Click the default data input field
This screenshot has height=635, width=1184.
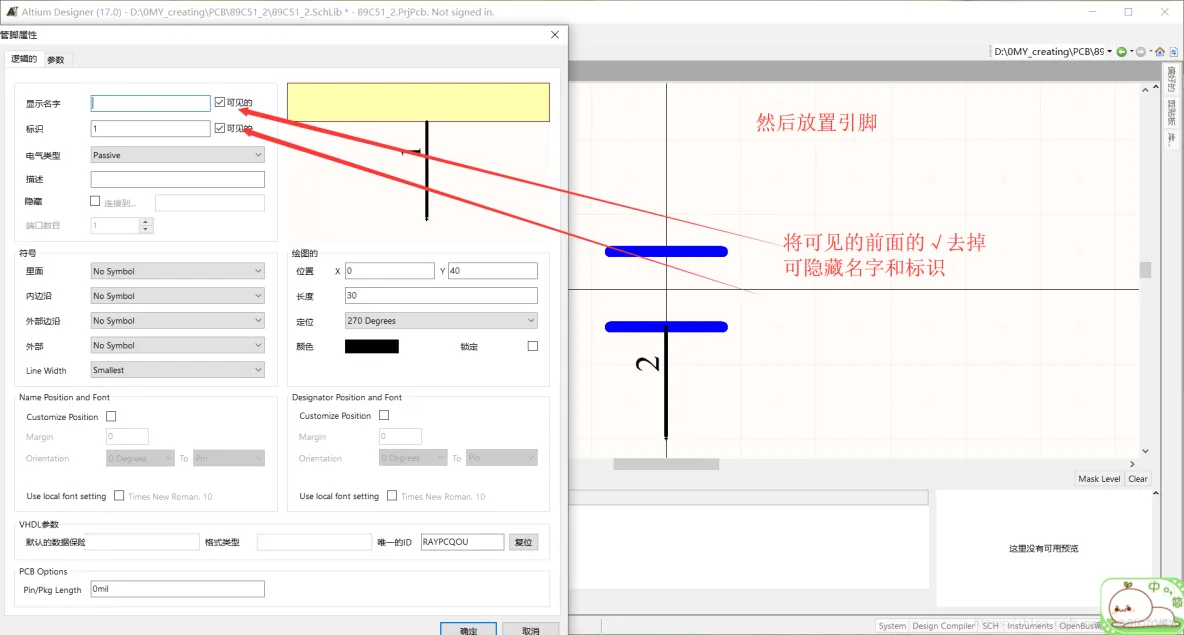(x=142, y=542)
